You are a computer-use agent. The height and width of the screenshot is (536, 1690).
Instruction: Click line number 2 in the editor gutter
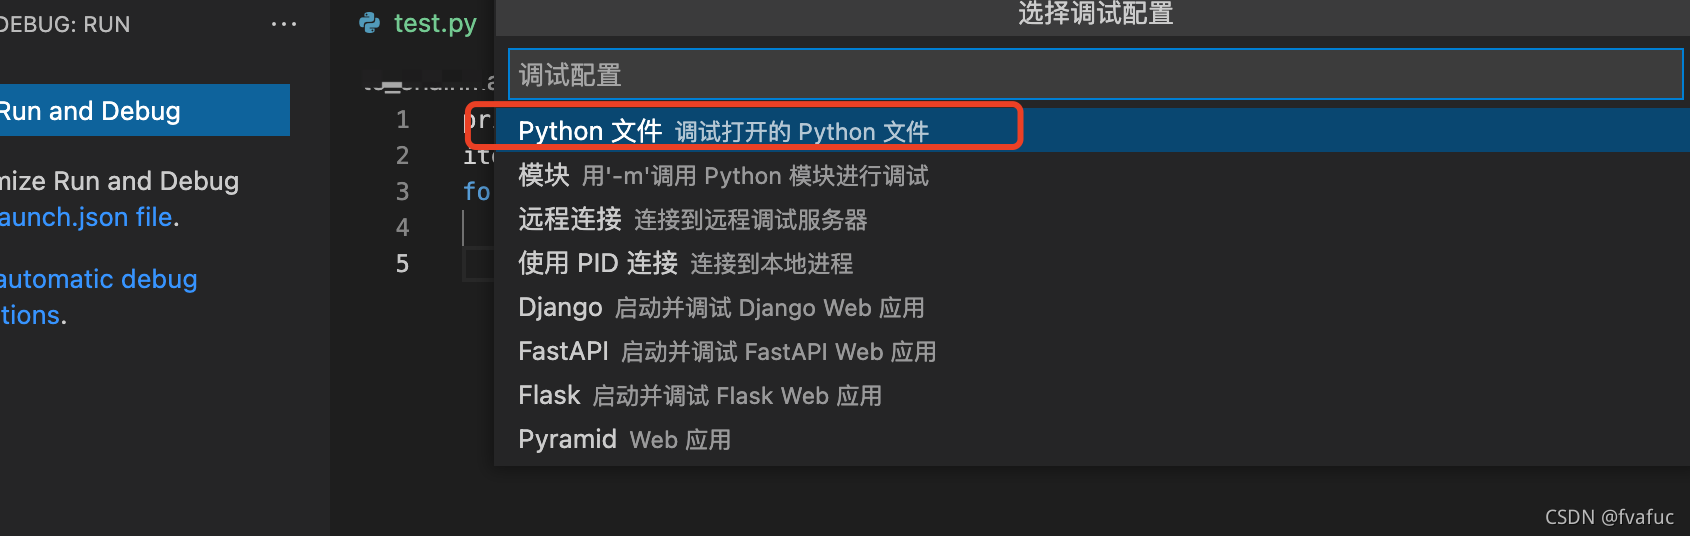pyautogui.click(x=402, y=156)
